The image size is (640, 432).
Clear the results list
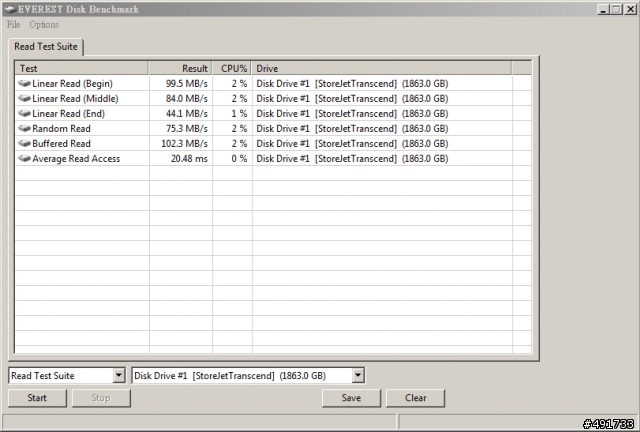(416, 398)
